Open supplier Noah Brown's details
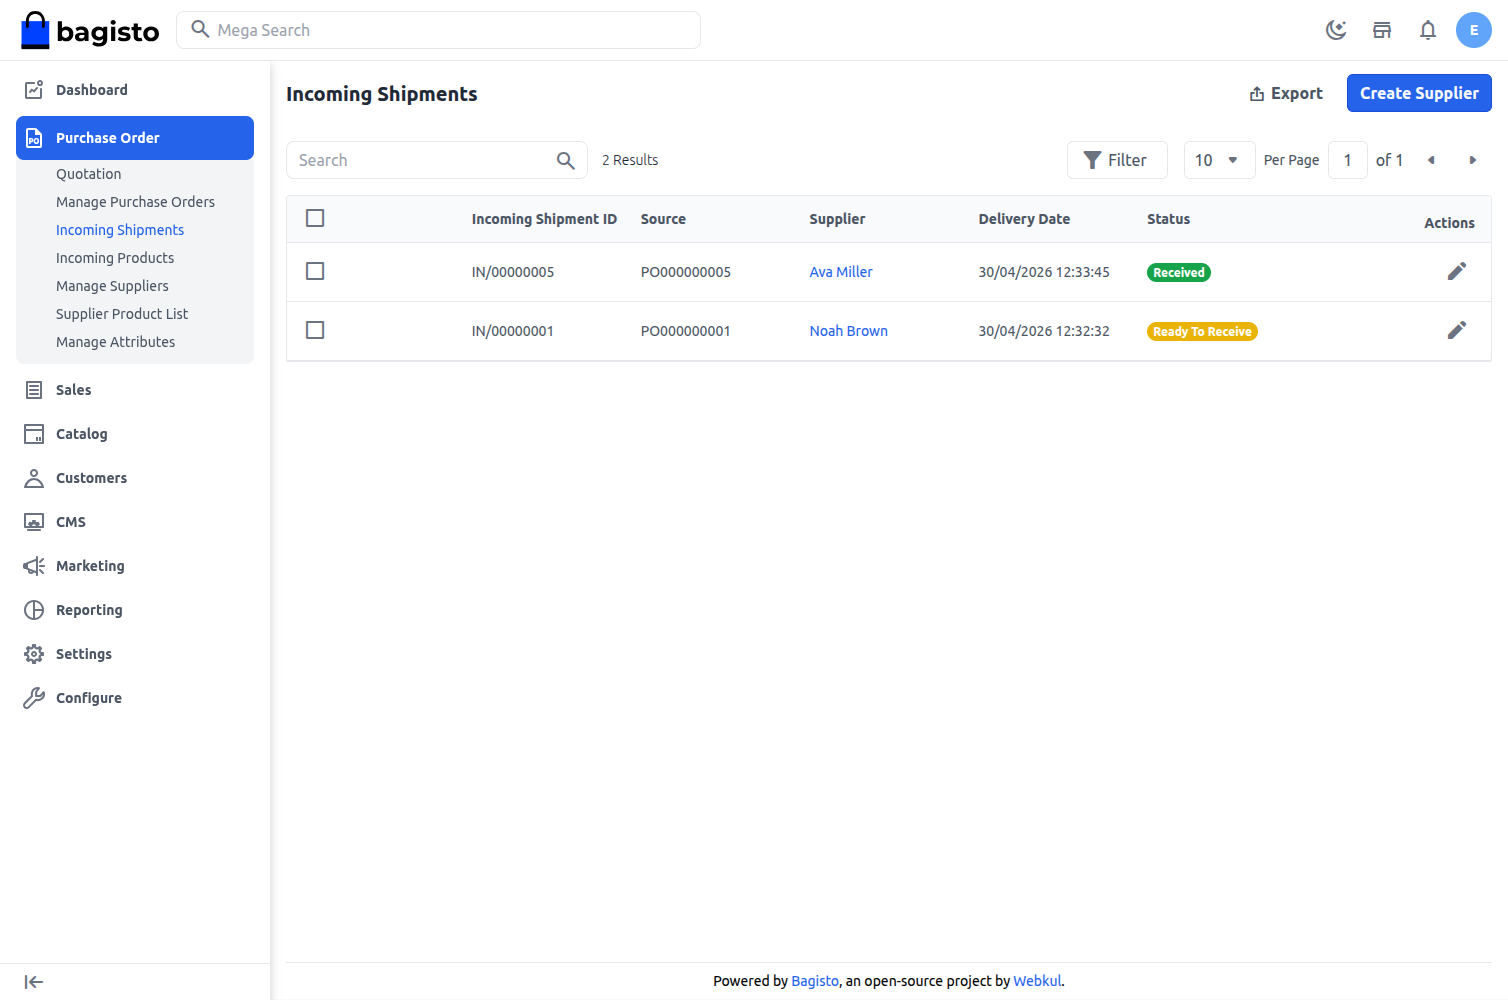The width and height of the screenshot is (1508, 1000). 848,330
